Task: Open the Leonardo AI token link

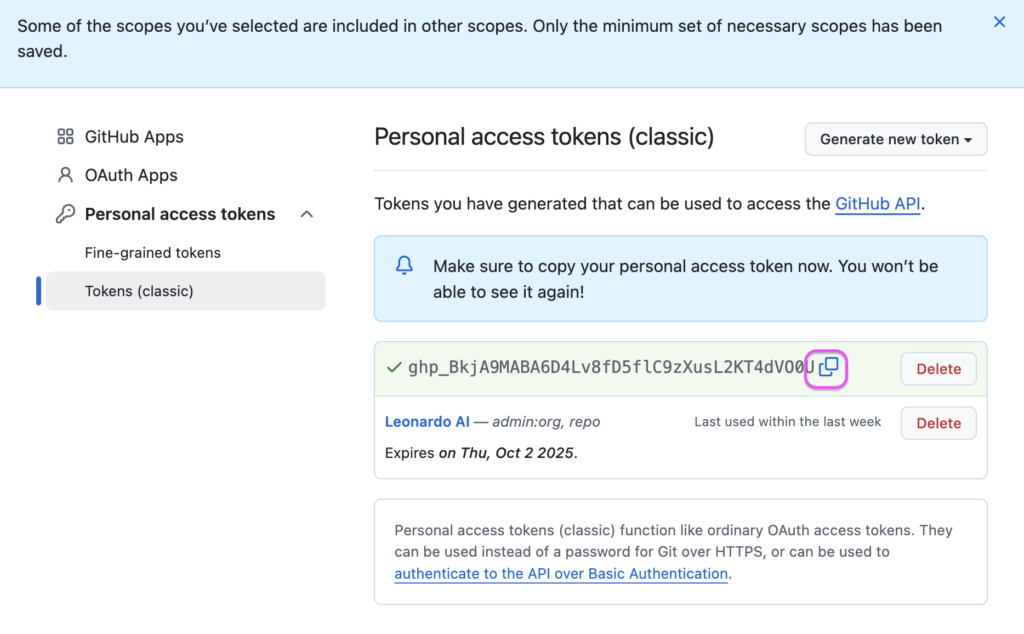Action: click(x=427, y=422)
